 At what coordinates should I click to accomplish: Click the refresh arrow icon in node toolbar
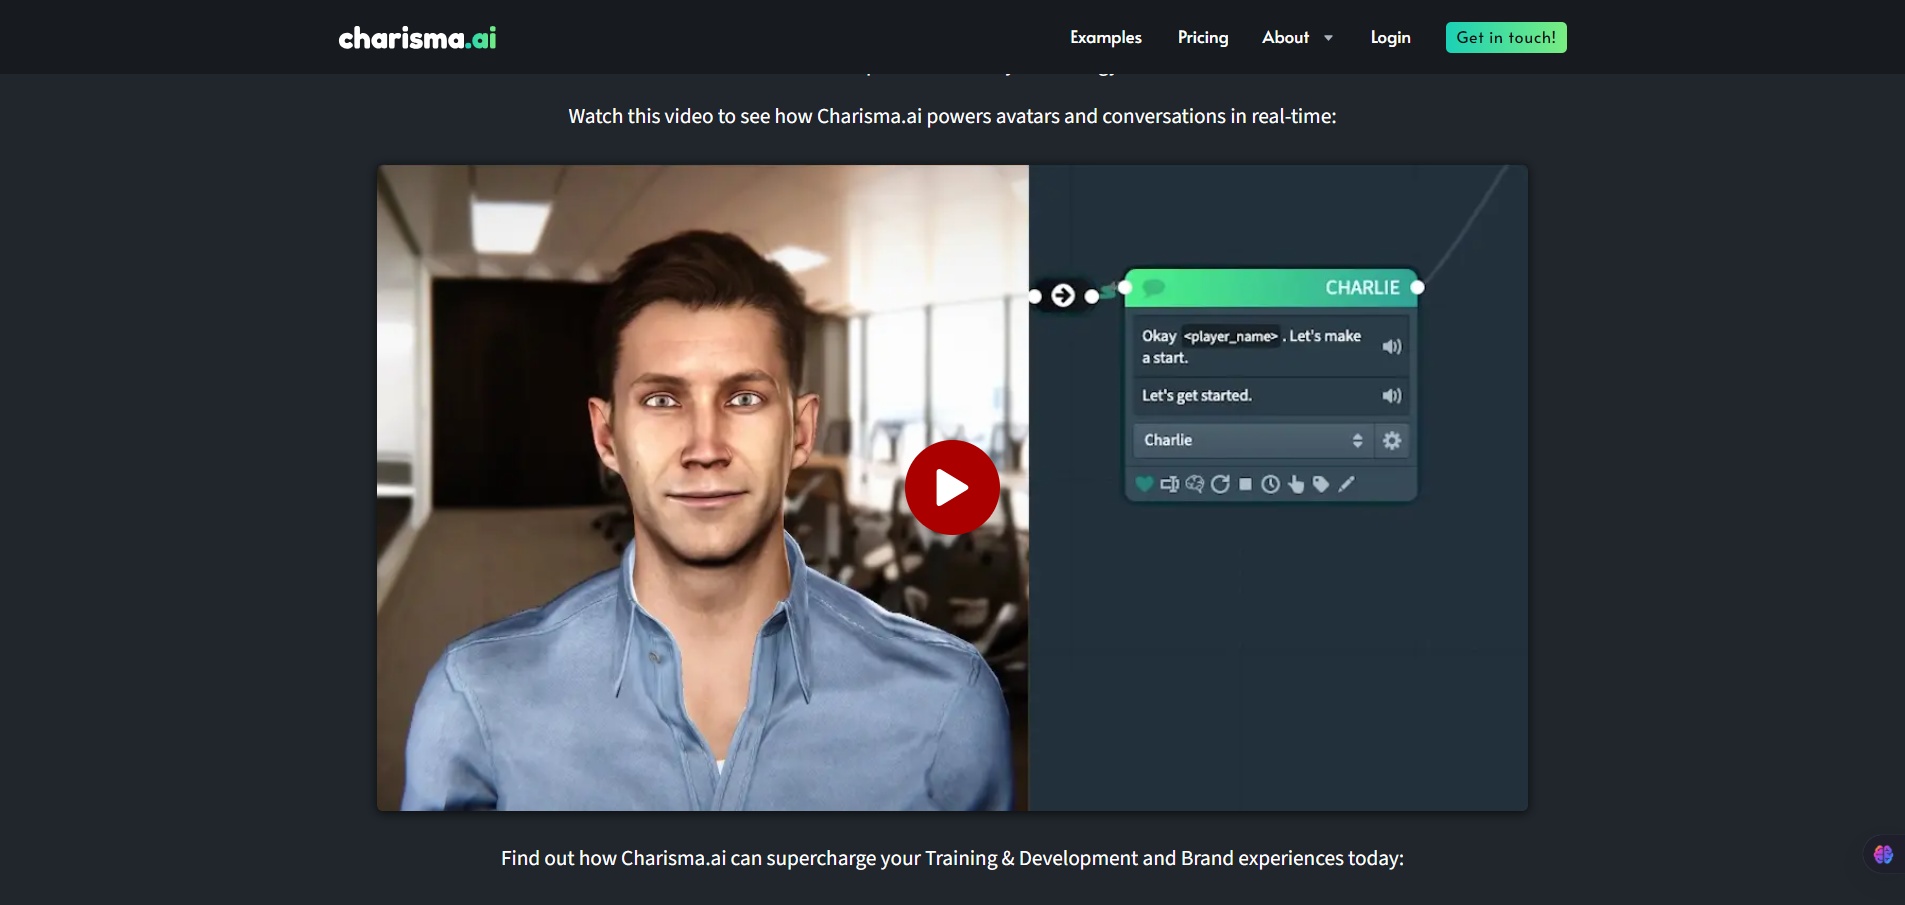tap(1220, 484)
